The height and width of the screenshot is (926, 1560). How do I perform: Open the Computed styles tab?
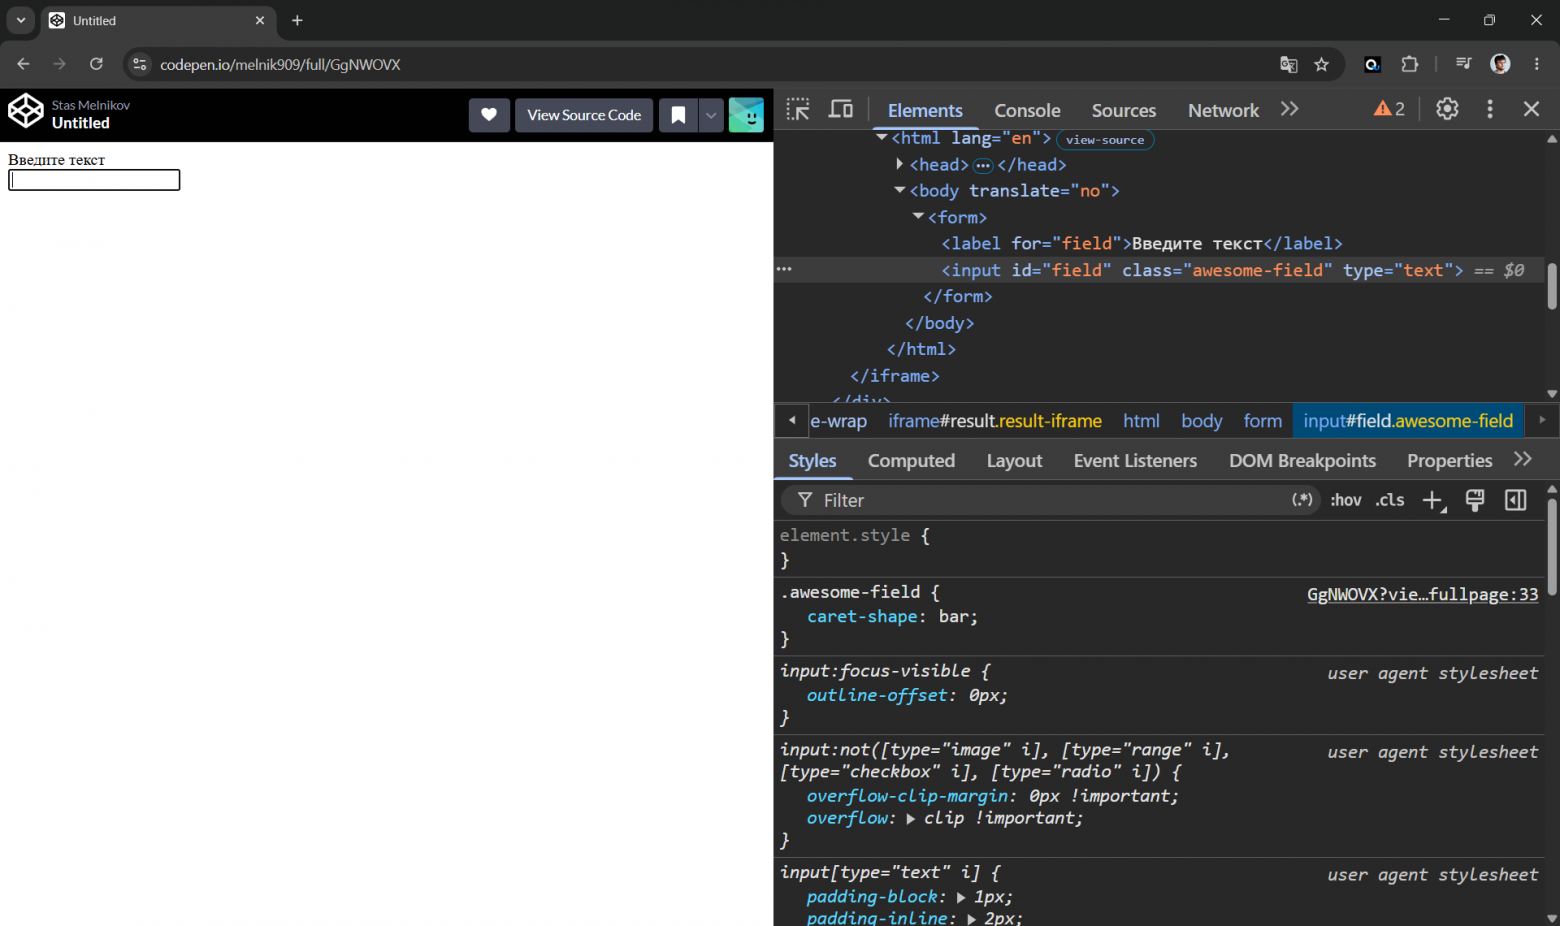[911, 461]
